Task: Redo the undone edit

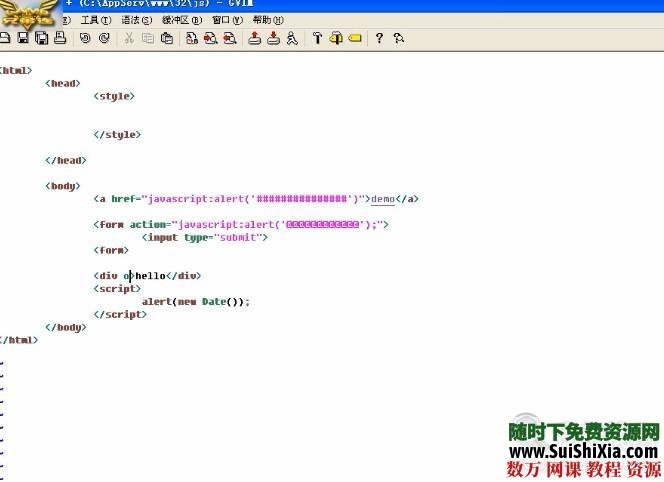Action: coord(104,38)
